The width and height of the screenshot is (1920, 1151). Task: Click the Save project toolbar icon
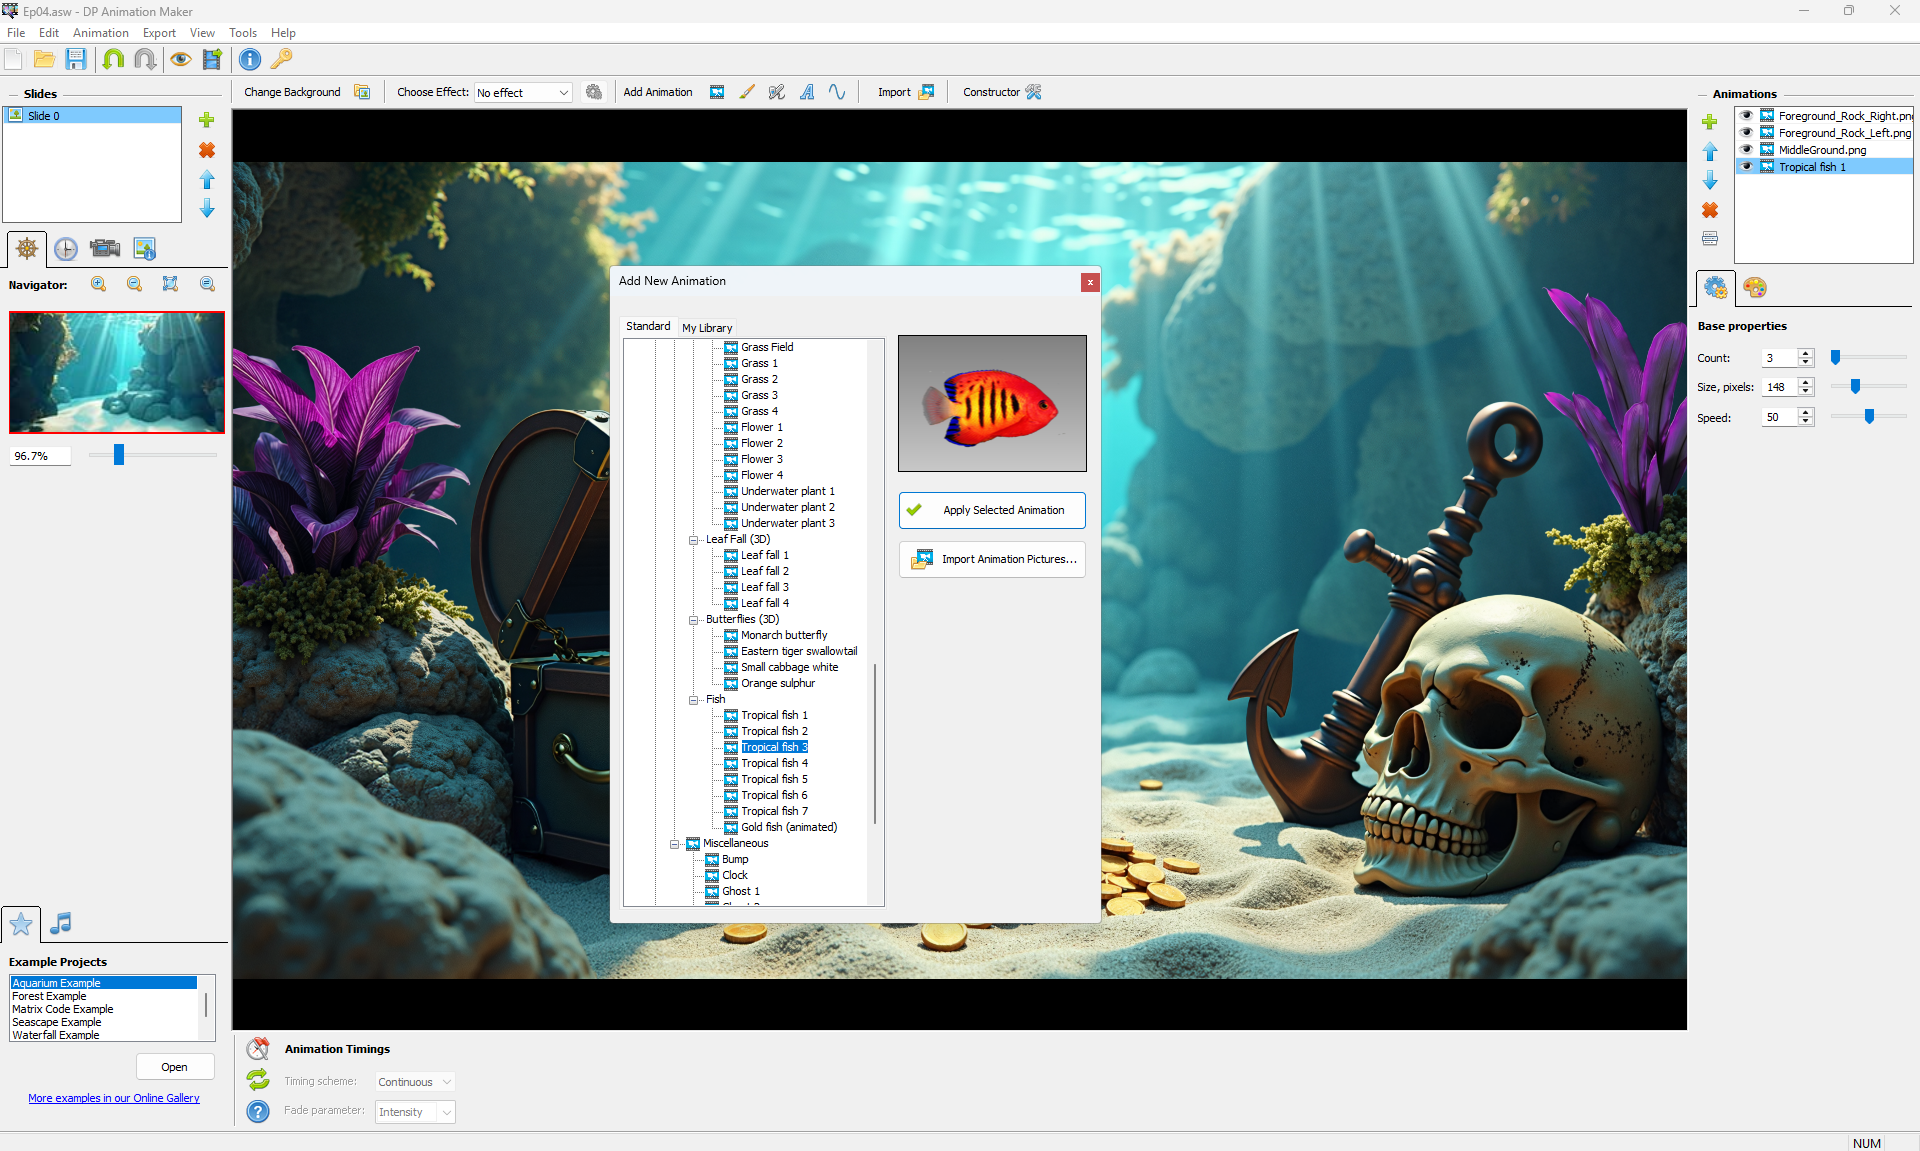click(76, 60)
